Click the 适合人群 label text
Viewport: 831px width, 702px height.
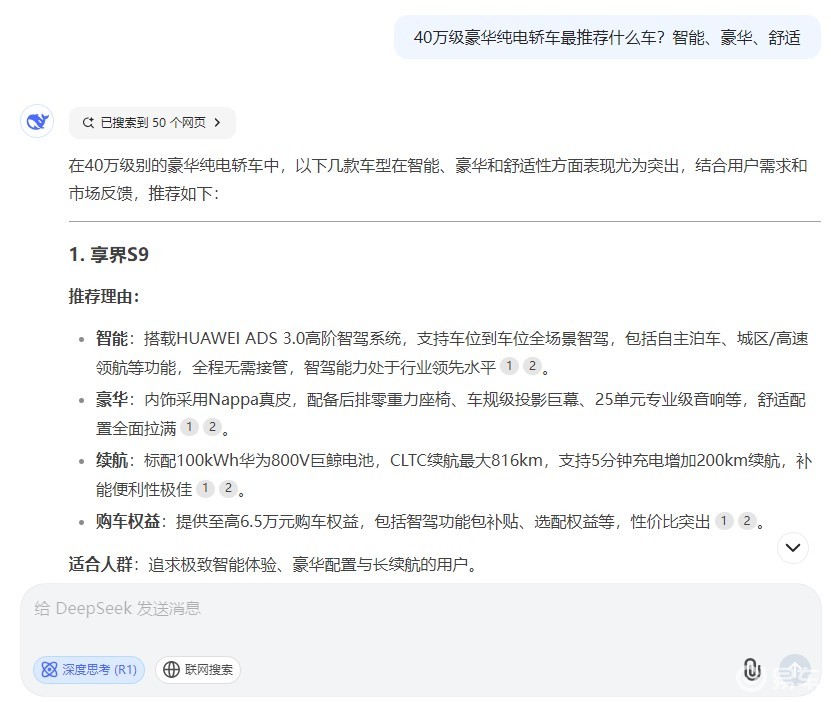click(x=101, y=564)
